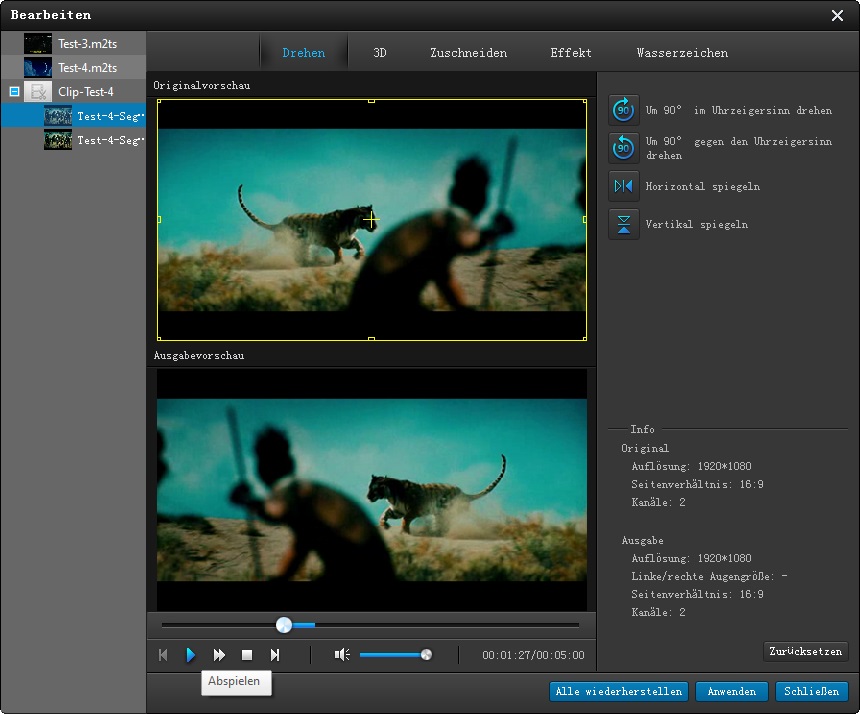Switch to the Drehen tab
The image size is (860, 714).
click(x=304, y=53)
